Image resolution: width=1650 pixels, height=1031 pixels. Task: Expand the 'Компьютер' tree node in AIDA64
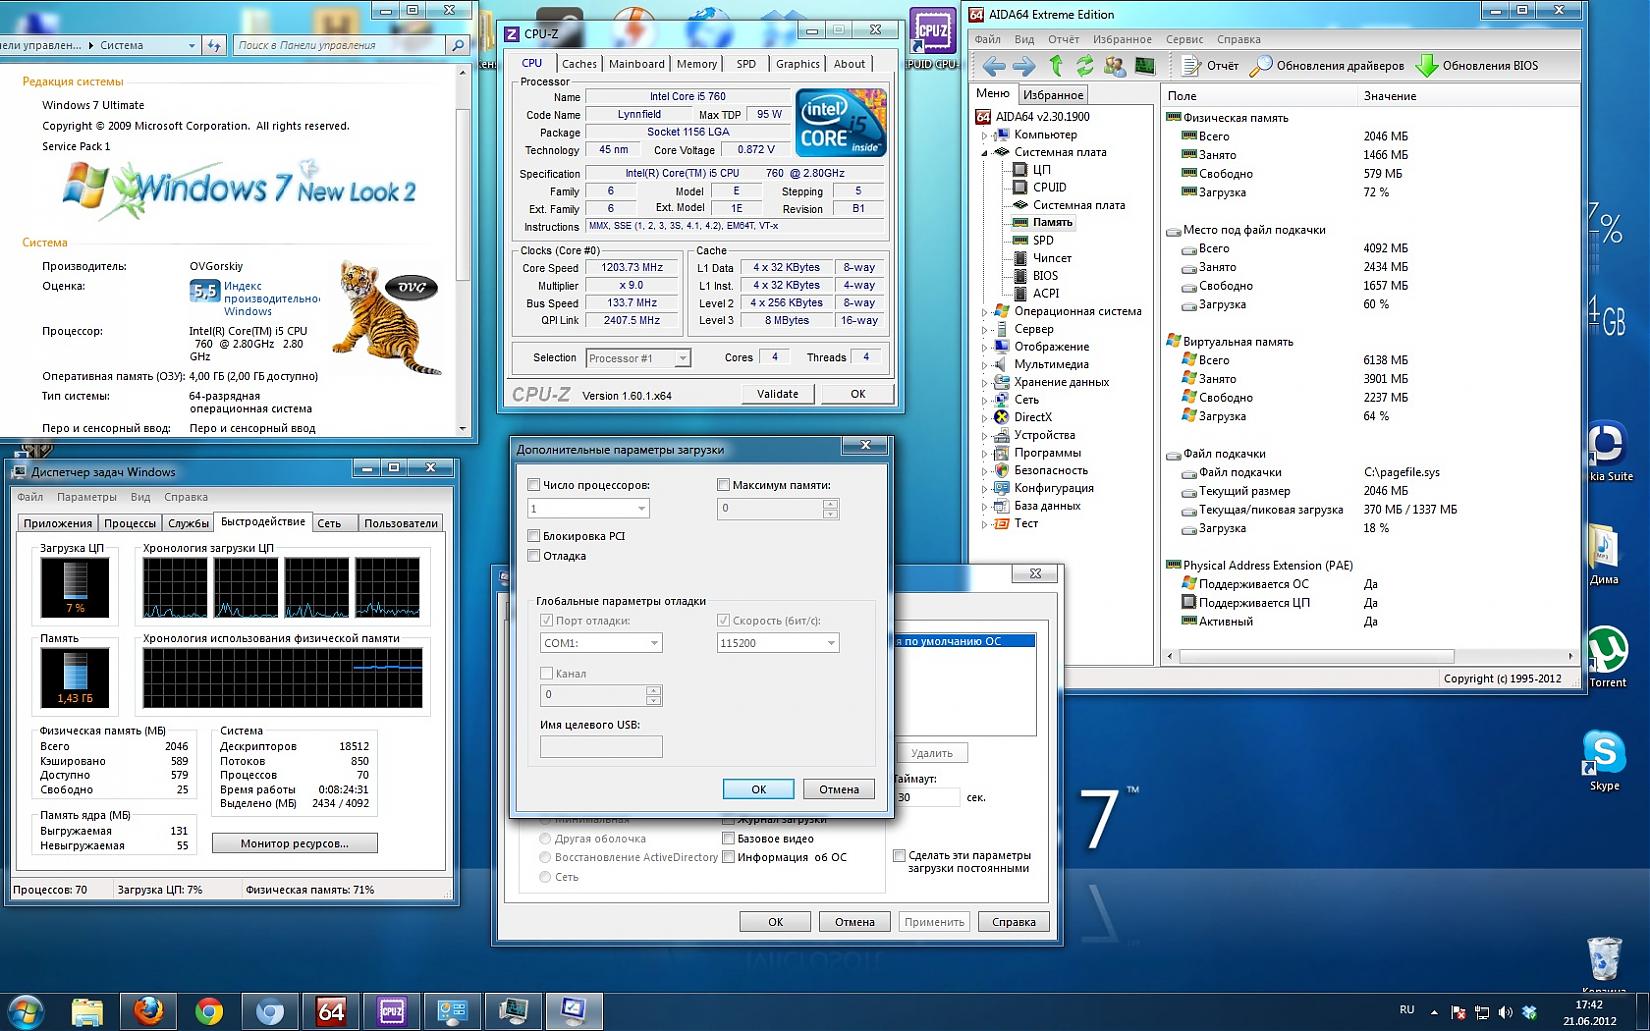pos(984,135)
